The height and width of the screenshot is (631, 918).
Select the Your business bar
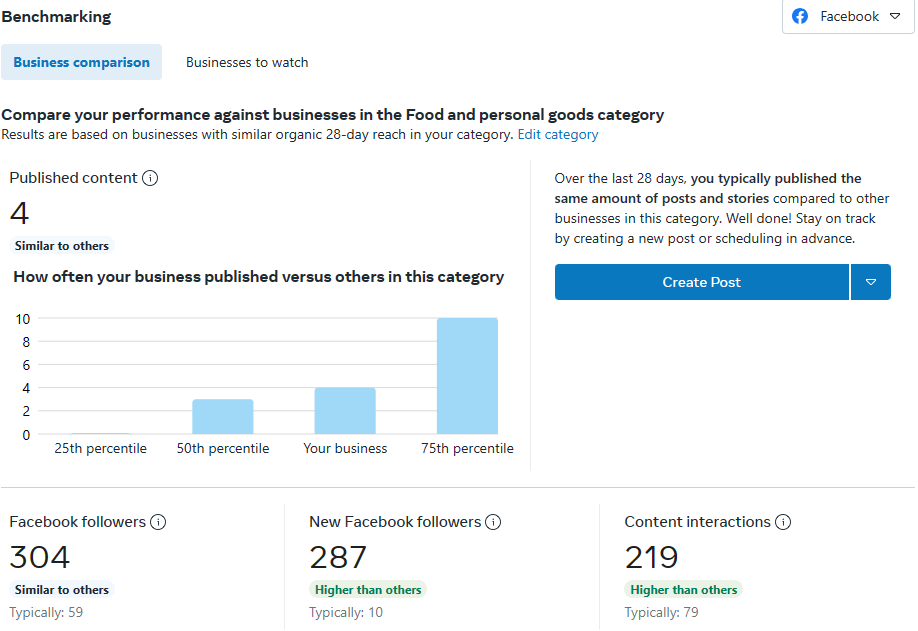click(x=345, y=411)
